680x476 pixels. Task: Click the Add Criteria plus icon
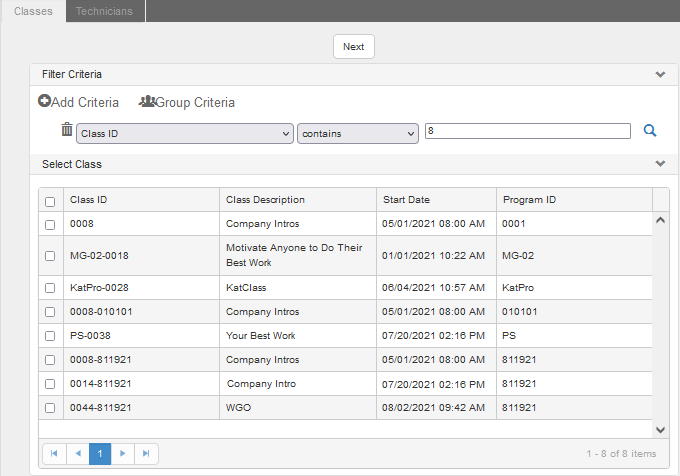coord(44,101)
